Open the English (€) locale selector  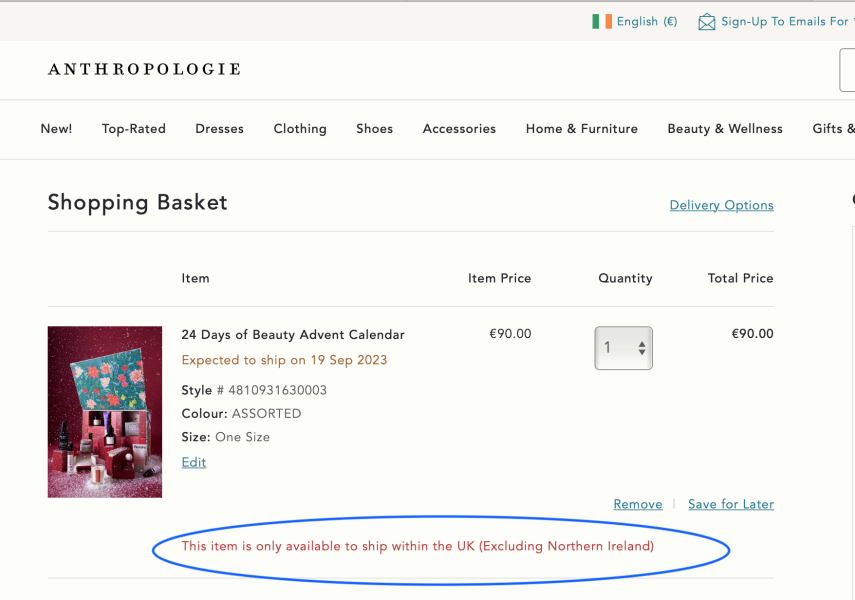(646, 21)
